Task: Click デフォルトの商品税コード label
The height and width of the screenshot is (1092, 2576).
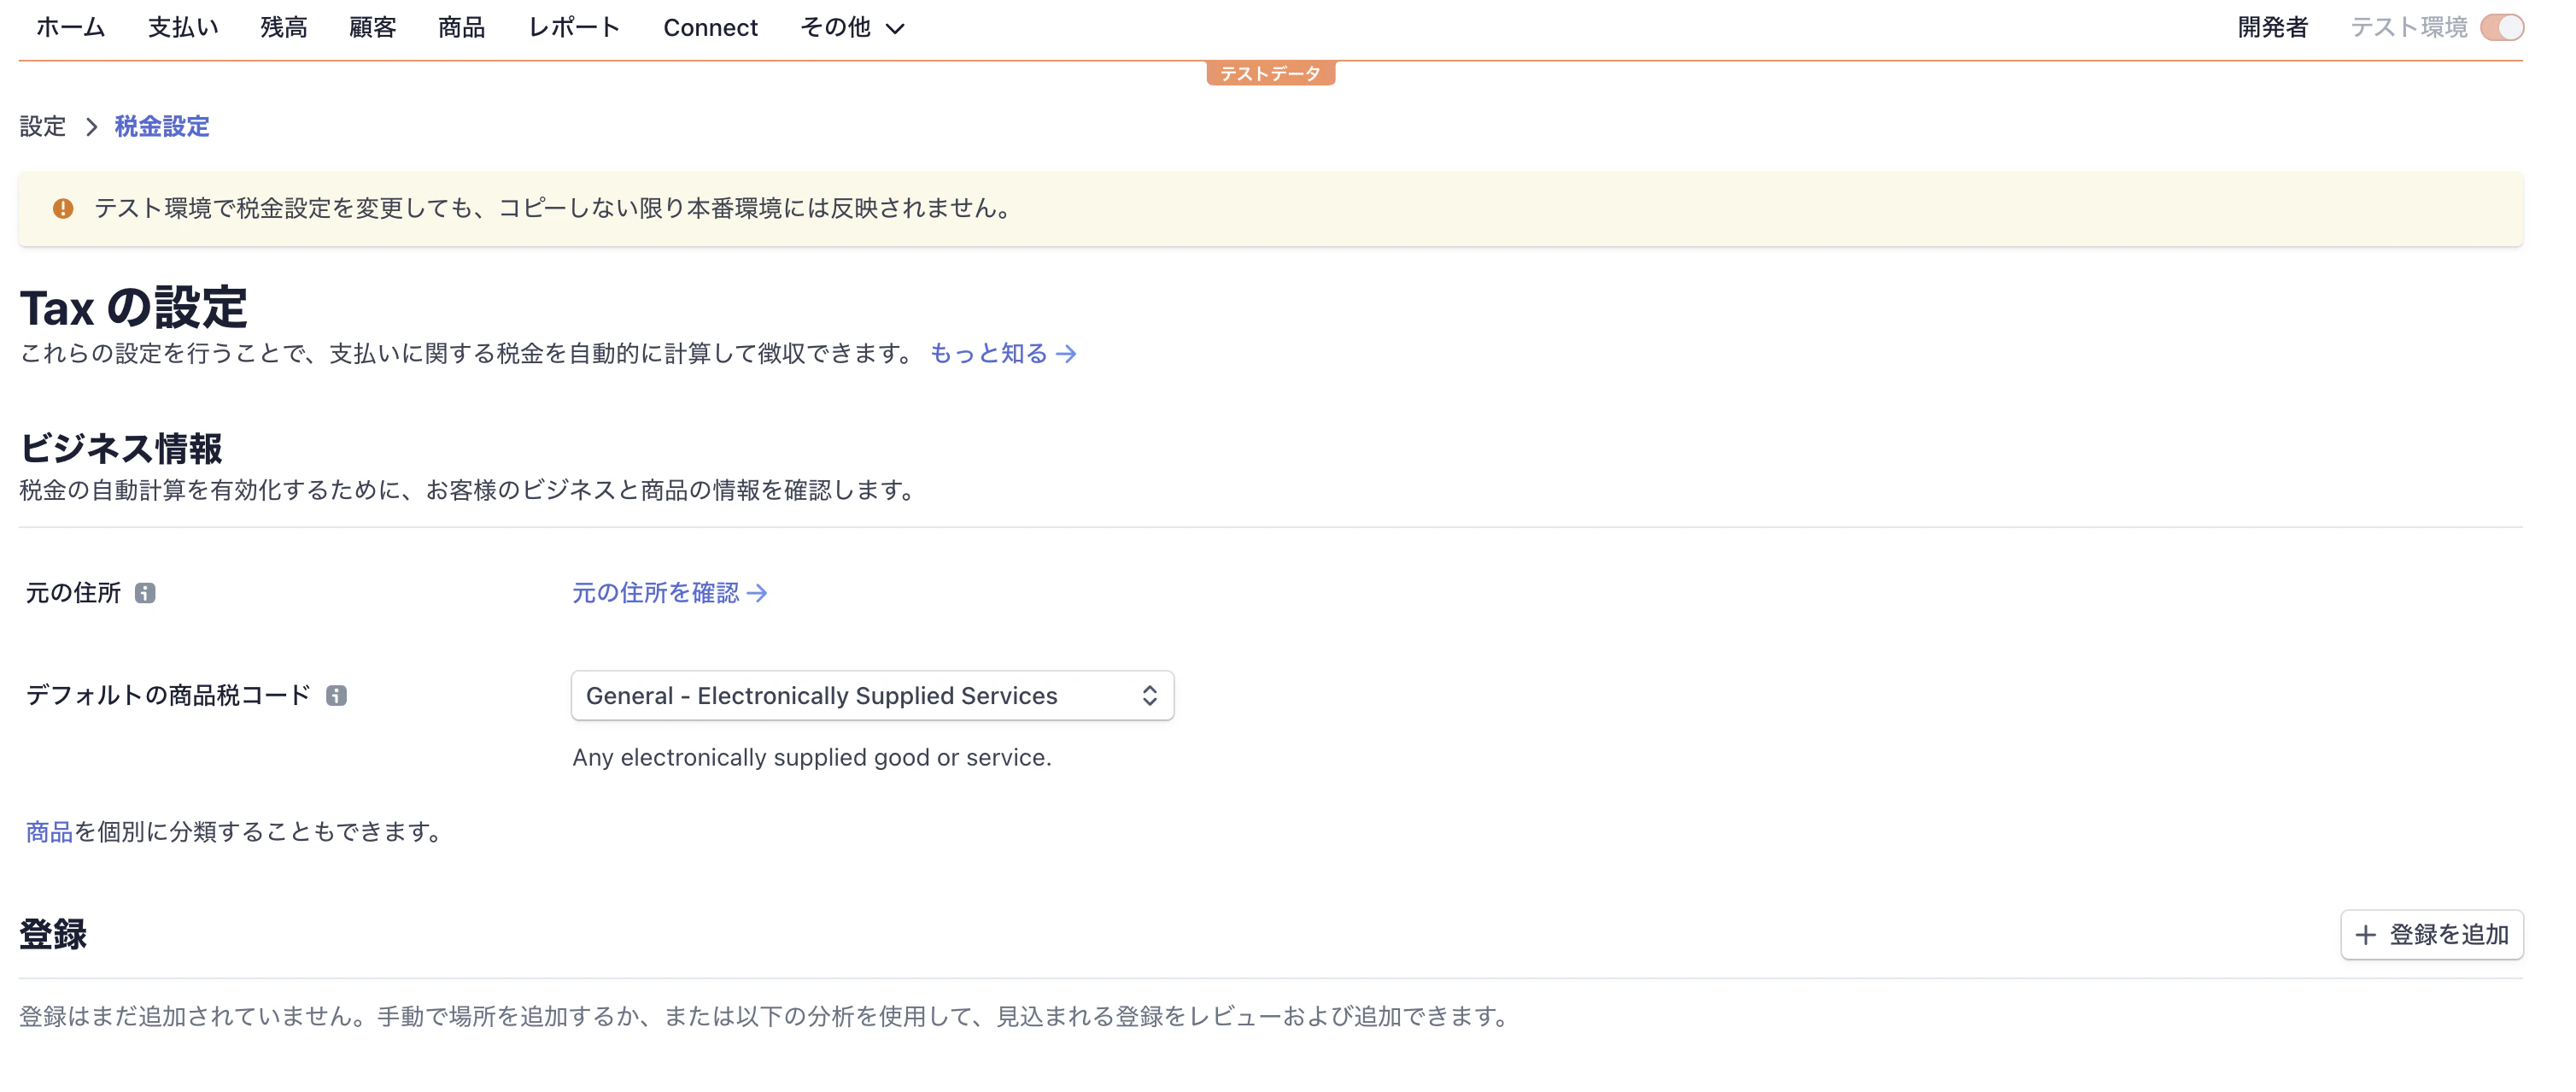Action: pyautogui.click(x=168, y=695)
